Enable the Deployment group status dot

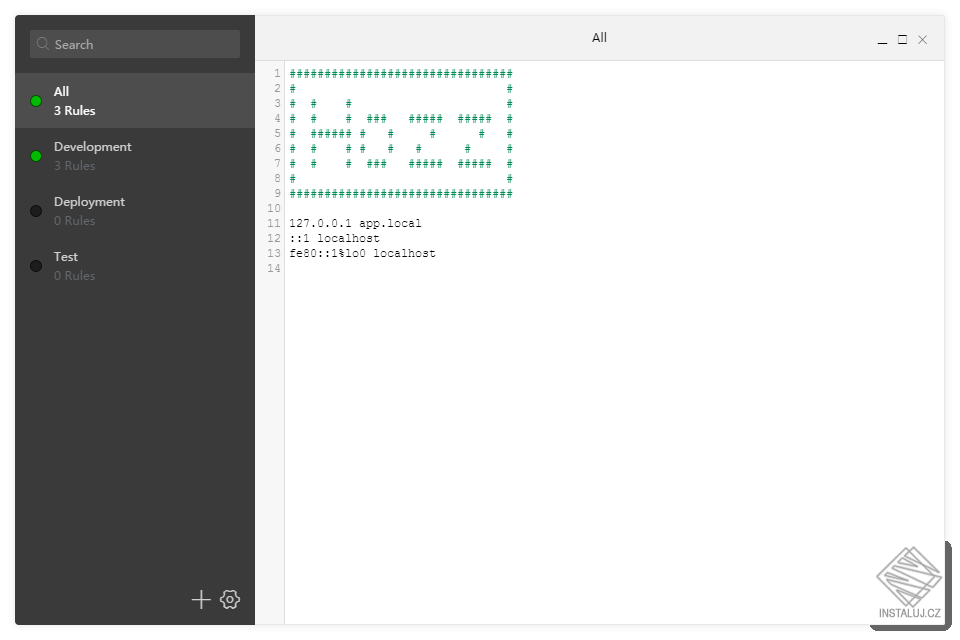coord(36,211)
